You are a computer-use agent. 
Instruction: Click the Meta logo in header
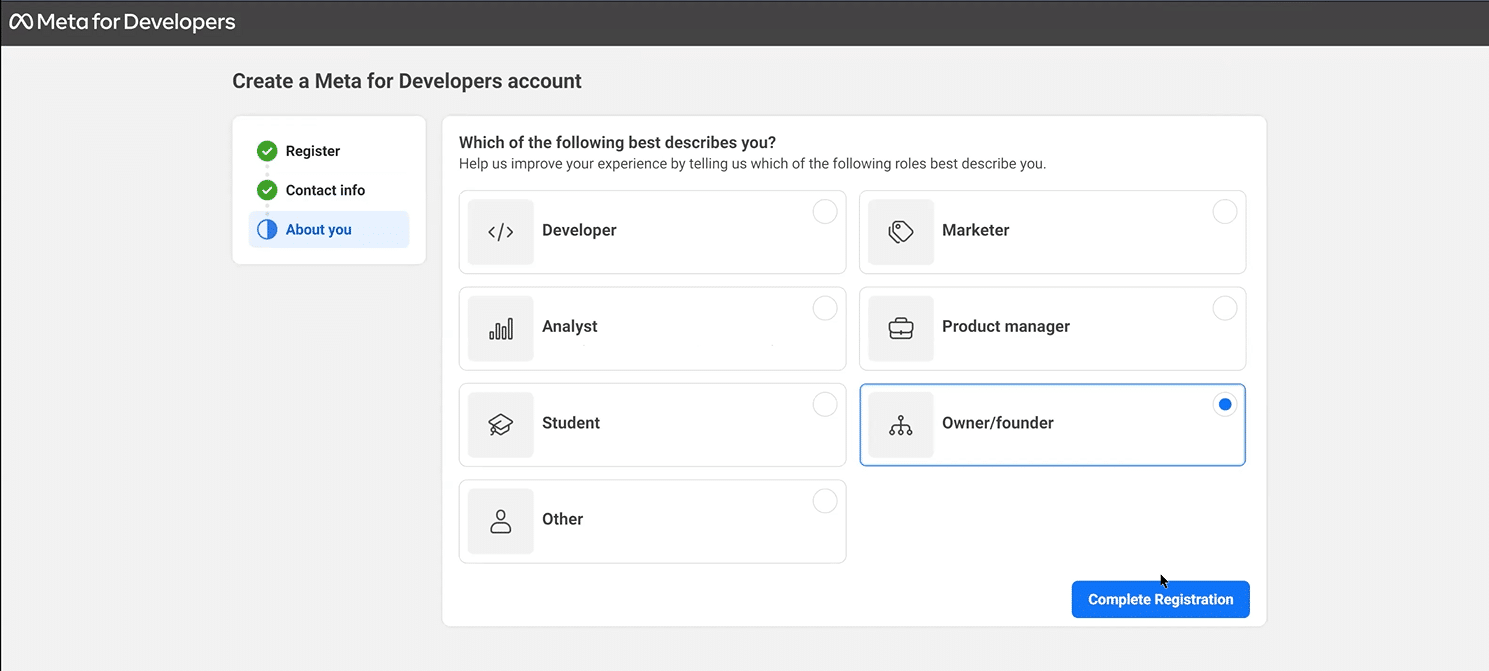click(21, 22)
